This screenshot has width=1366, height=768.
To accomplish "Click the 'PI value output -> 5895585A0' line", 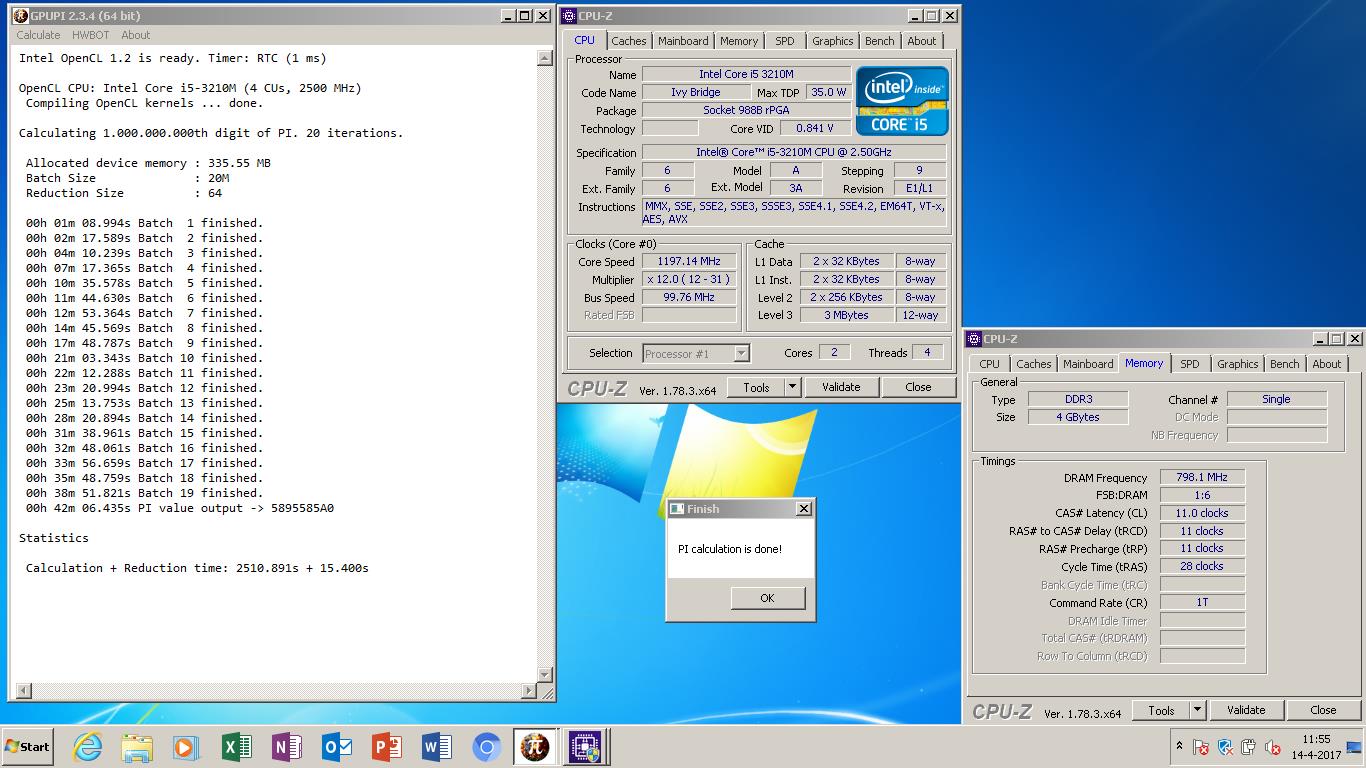I will coord(180,508).
